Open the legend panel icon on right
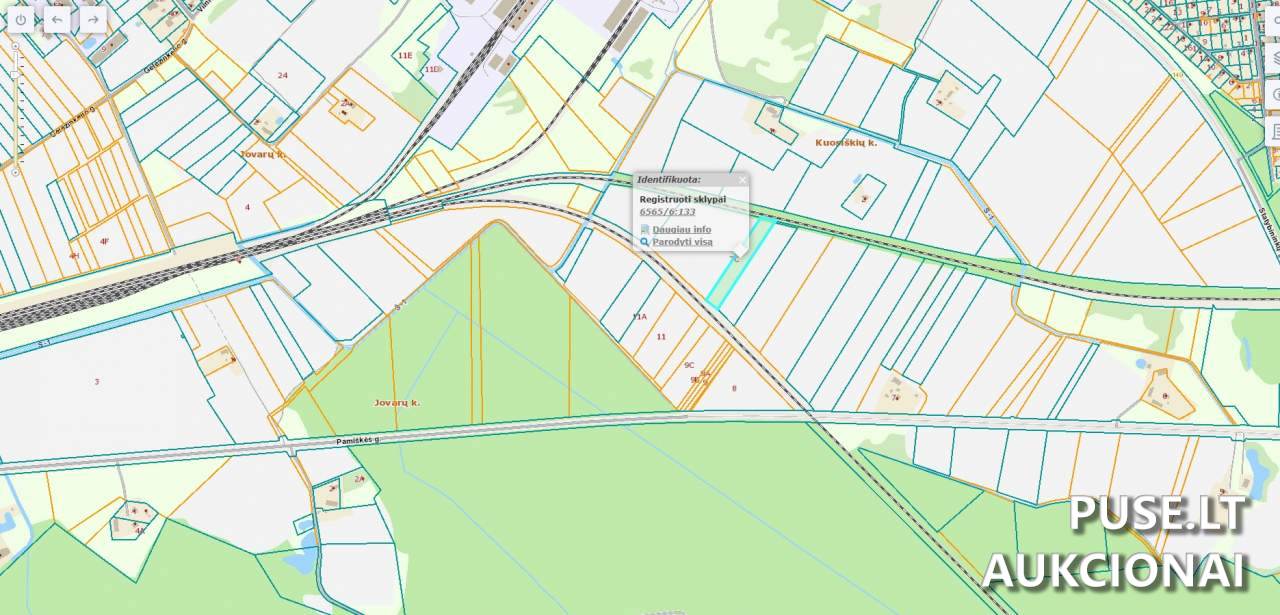This screenshot has height=615, width=1280. pyautogui.click(x=1274, y=131)
